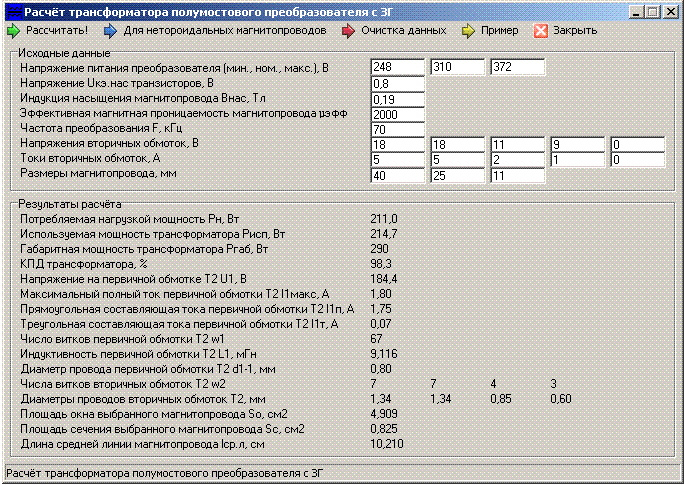Image resolution: width=684 pixels, height=485 pixels.
Task: Click triangular current component value 0,07
Action: tap(381, 324)
